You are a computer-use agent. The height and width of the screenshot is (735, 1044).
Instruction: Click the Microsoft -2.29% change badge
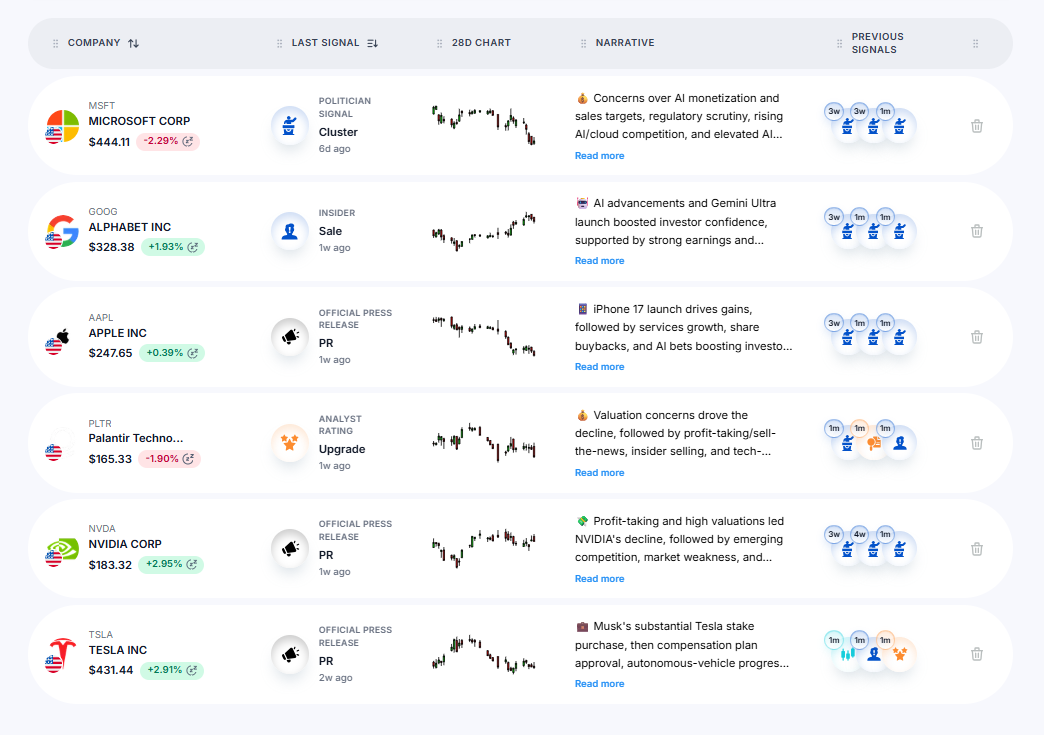[167, 142]
